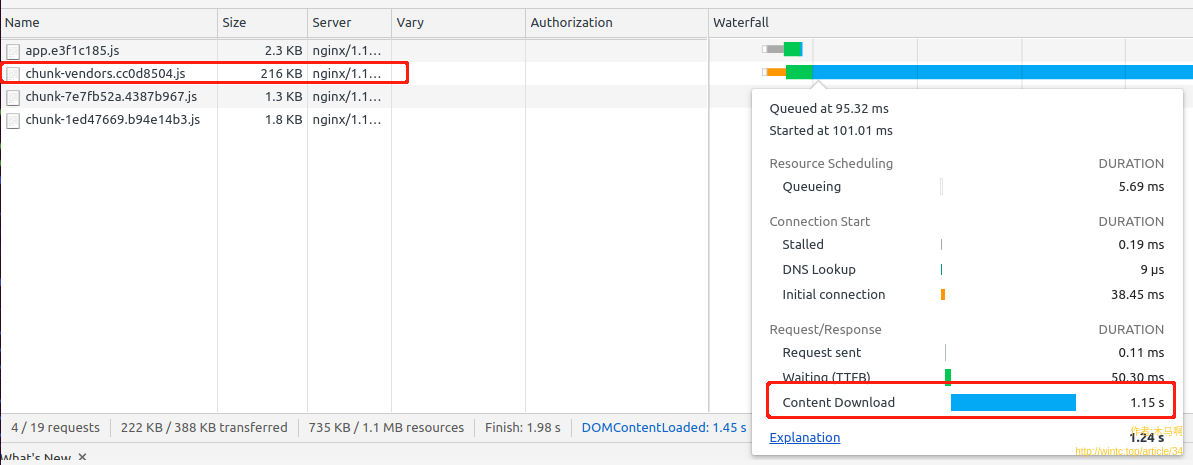1193x465 pixels.
Task: Click the Initial connection timing row label
Action: pyautogui.click(x=834, y=295)
